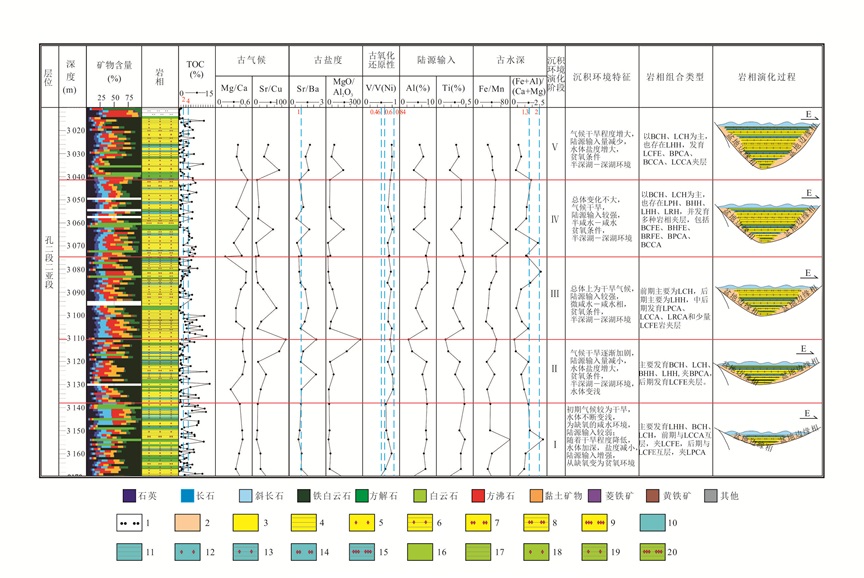Click the Mg/Ca sub-header
The width and height of the screenshot is (864, 578).
pos(234,88)
